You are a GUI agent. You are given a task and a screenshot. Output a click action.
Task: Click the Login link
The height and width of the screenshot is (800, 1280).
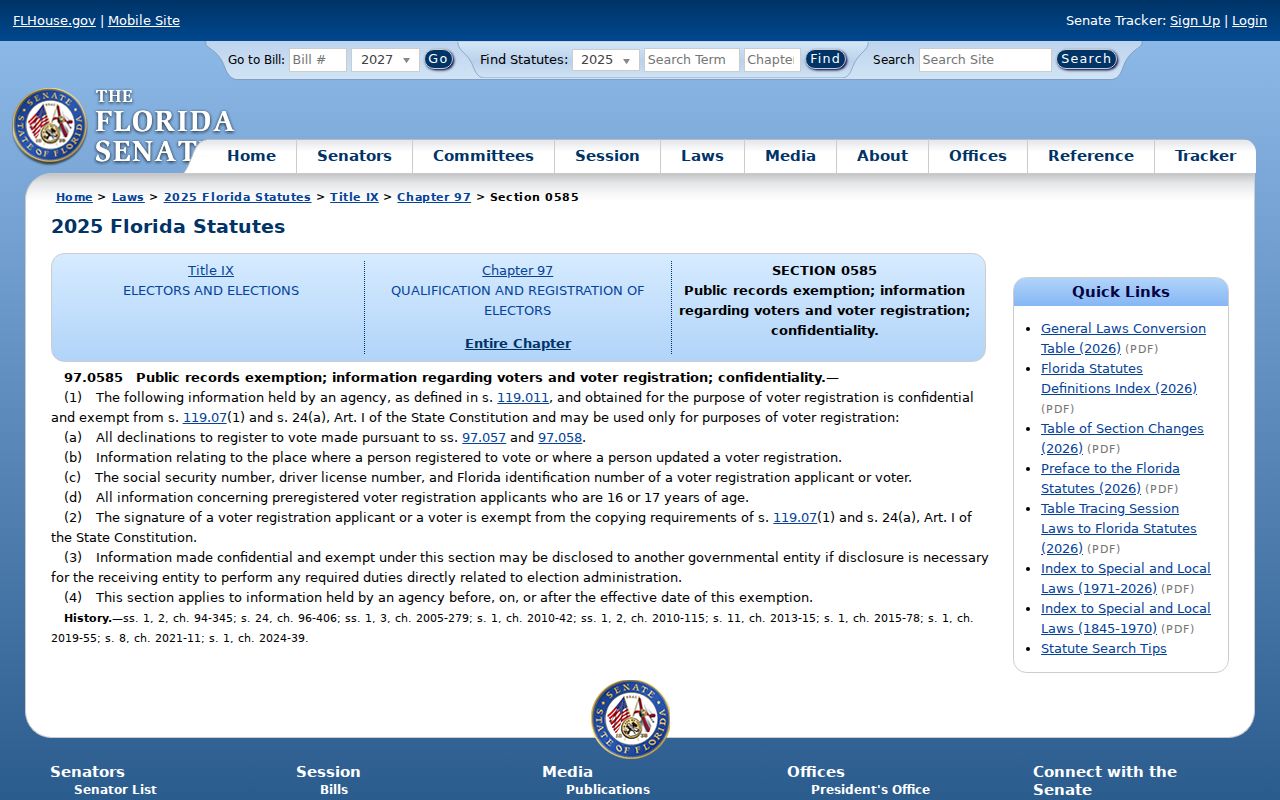tap(1249, 21)
